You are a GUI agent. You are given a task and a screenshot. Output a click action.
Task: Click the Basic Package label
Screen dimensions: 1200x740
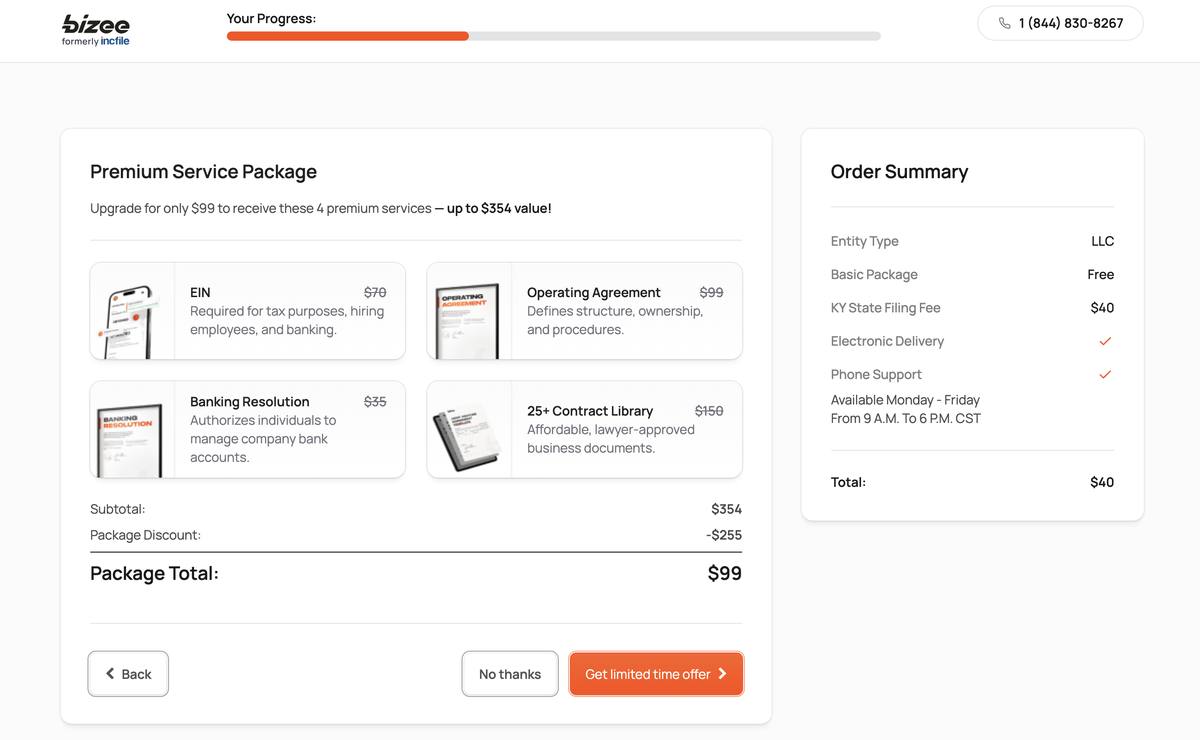coord(874,274)
